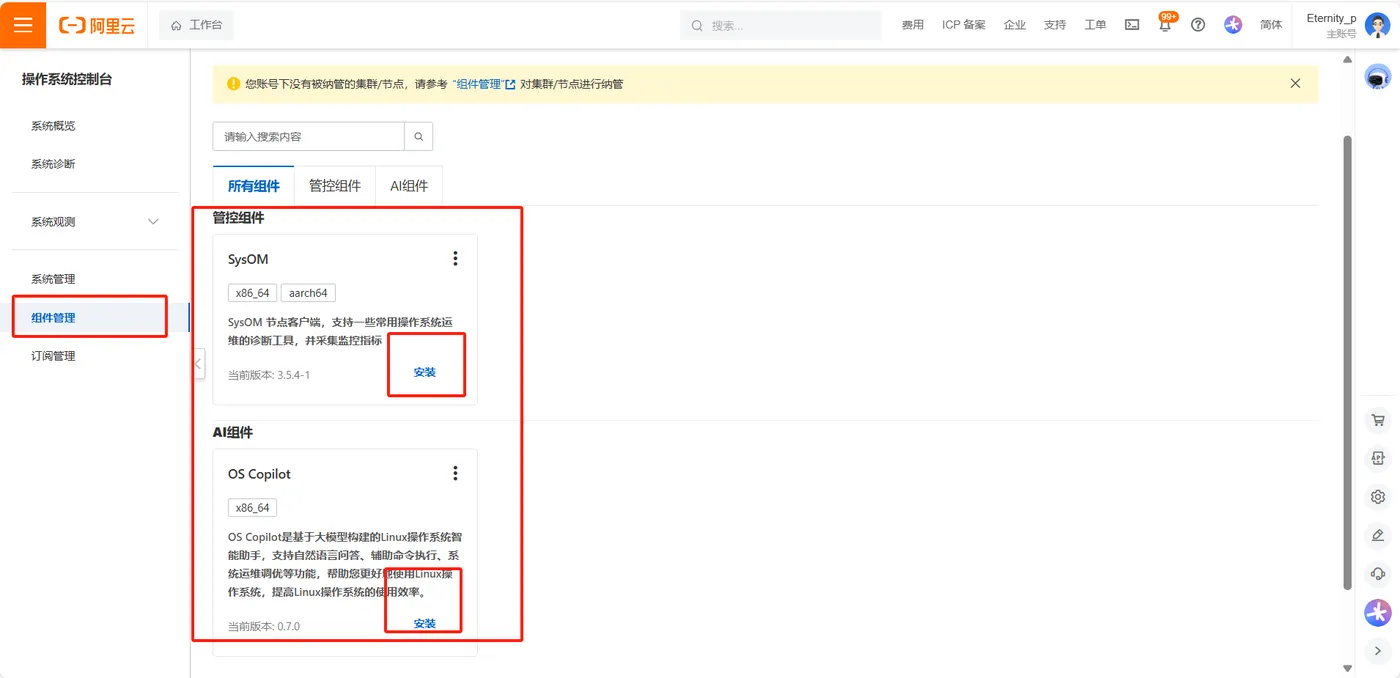The width and height of the screenshot is (1400, 678).
Task: Open notifications bell with 99+ badge
Action: tap(1165, 24)
